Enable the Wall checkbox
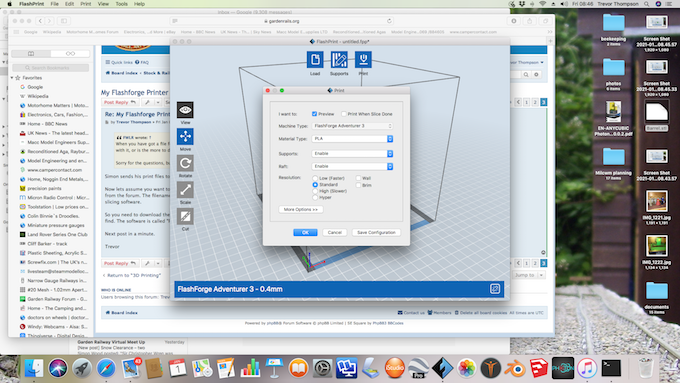The image size is (680, 383). 358,178
